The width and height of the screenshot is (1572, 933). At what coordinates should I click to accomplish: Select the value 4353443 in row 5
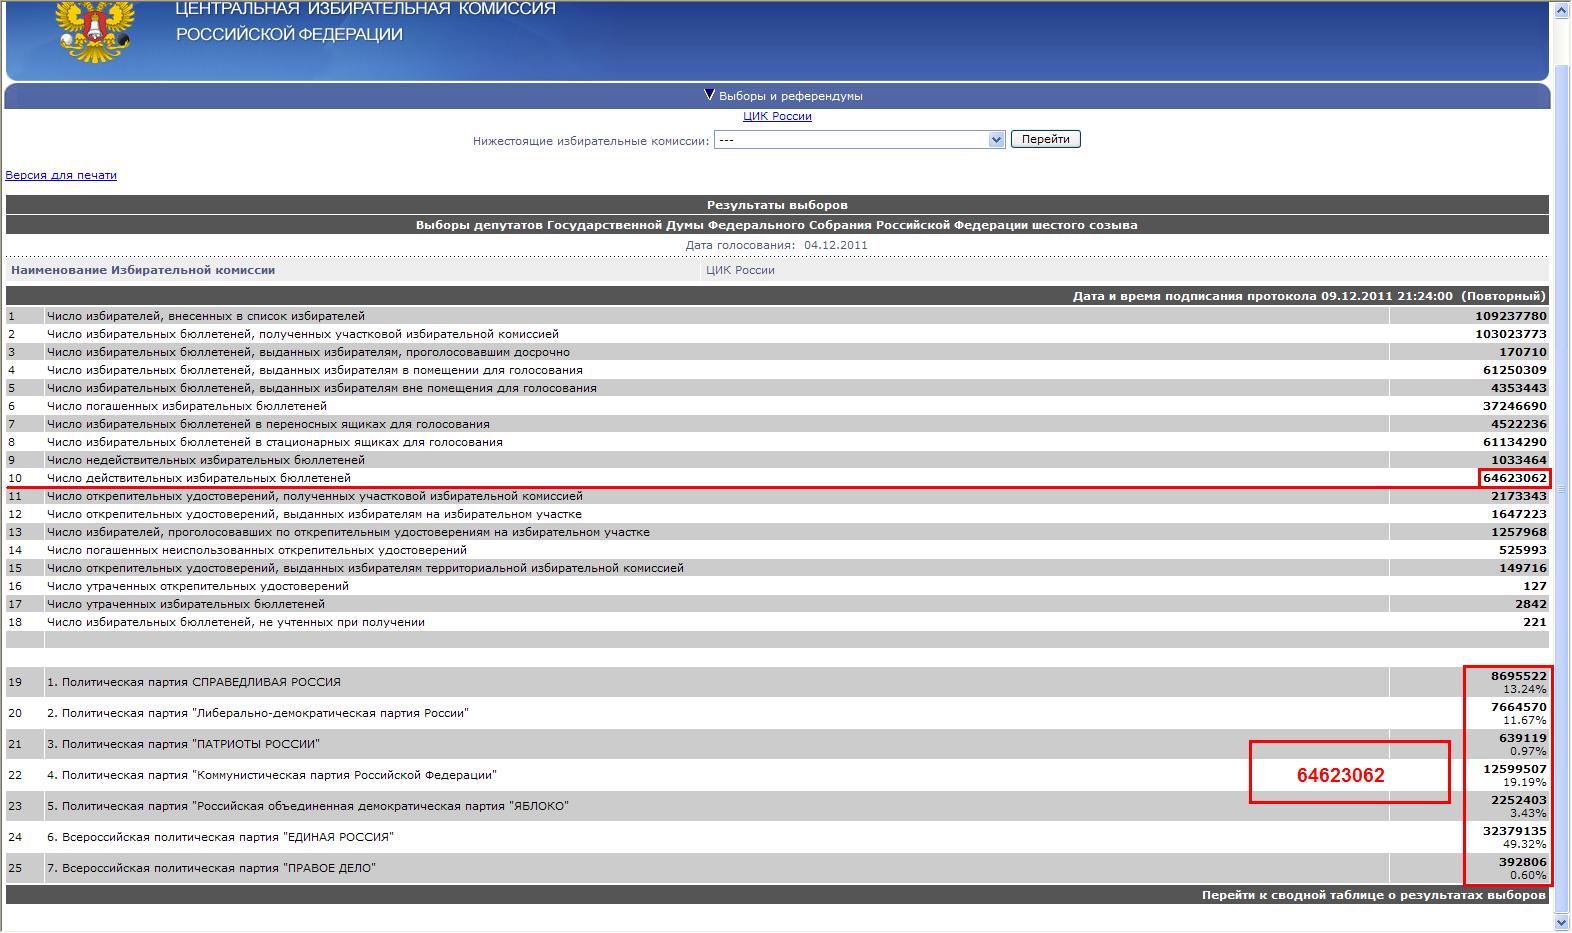point(1518,388)
